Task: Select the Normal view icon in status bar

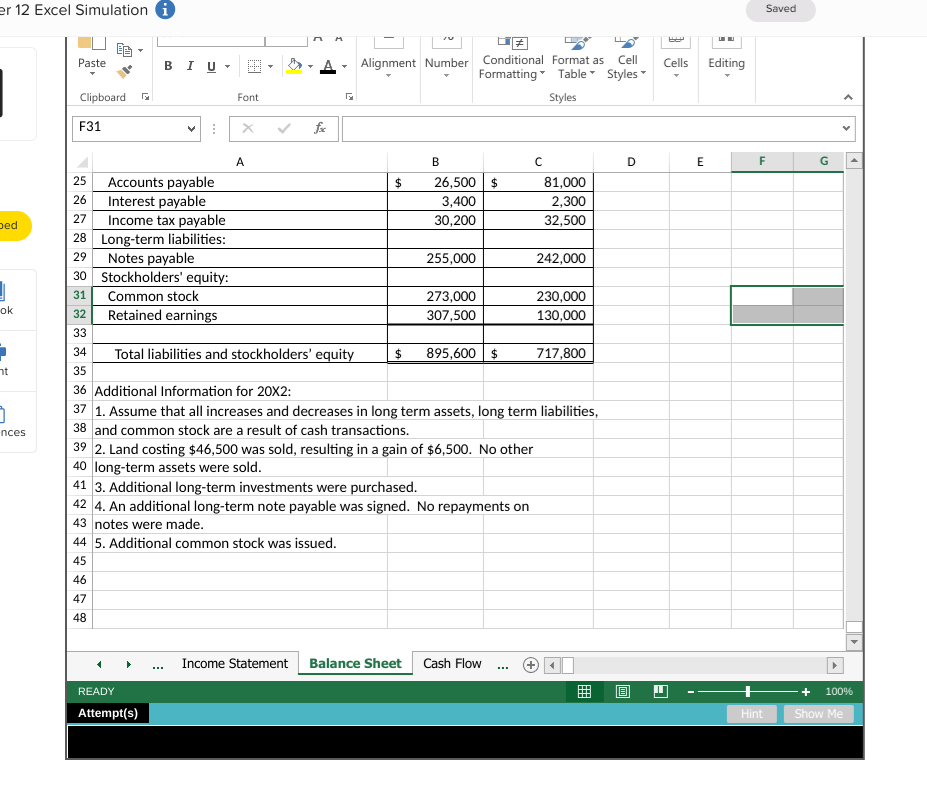Action: pyautogui.click(x=583, y=691)
